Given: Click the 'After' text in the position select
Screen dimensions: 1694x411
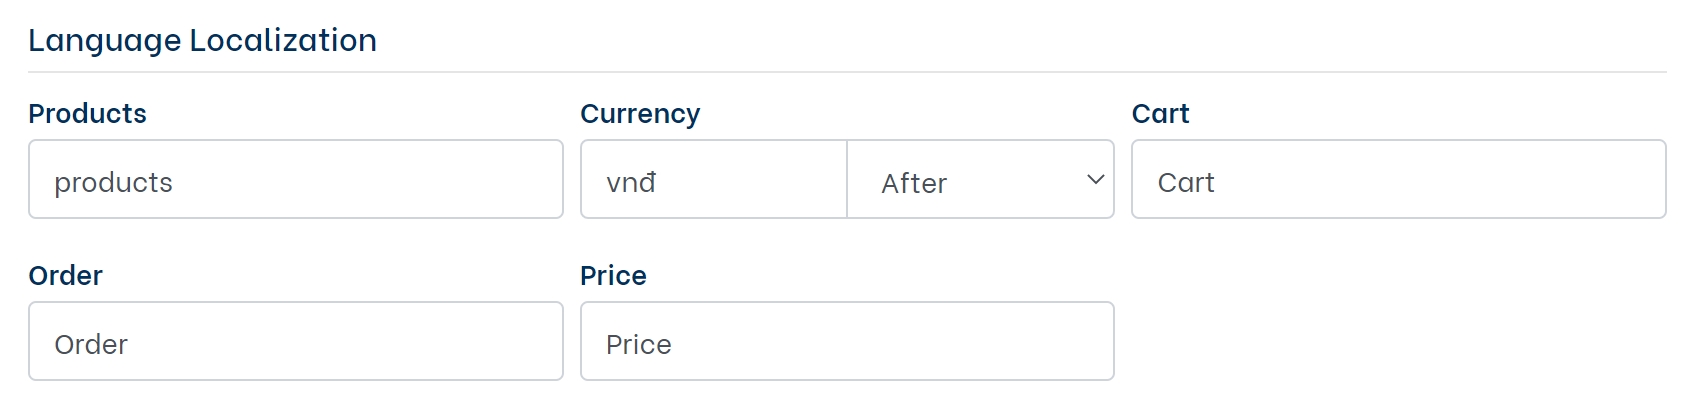Looking at the screenshot, I should (x=913, y=184).
